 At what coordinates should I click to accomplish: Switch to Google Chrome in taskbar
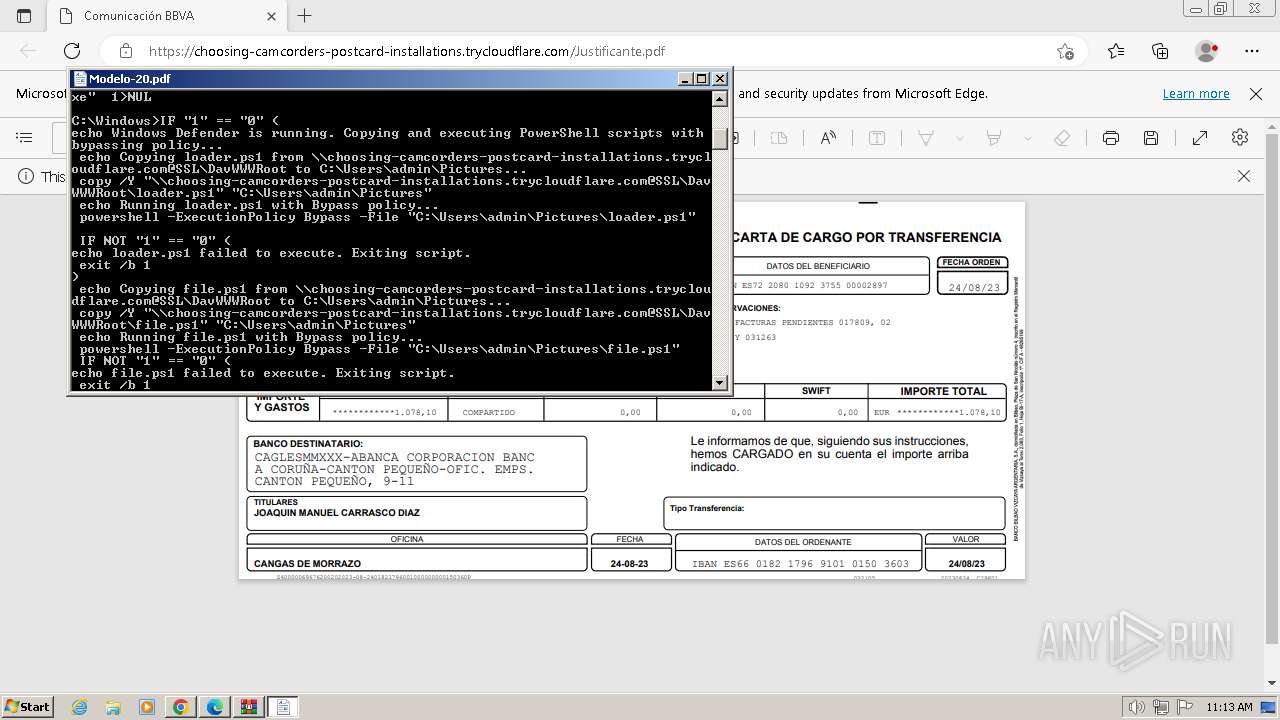coord(181,707)
